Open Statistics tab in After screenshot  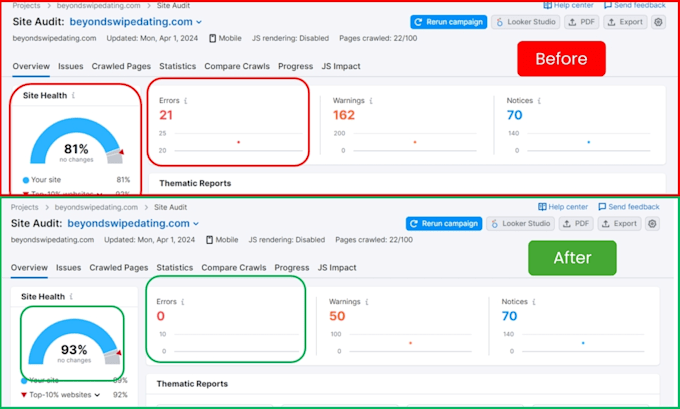pos(175,268)
